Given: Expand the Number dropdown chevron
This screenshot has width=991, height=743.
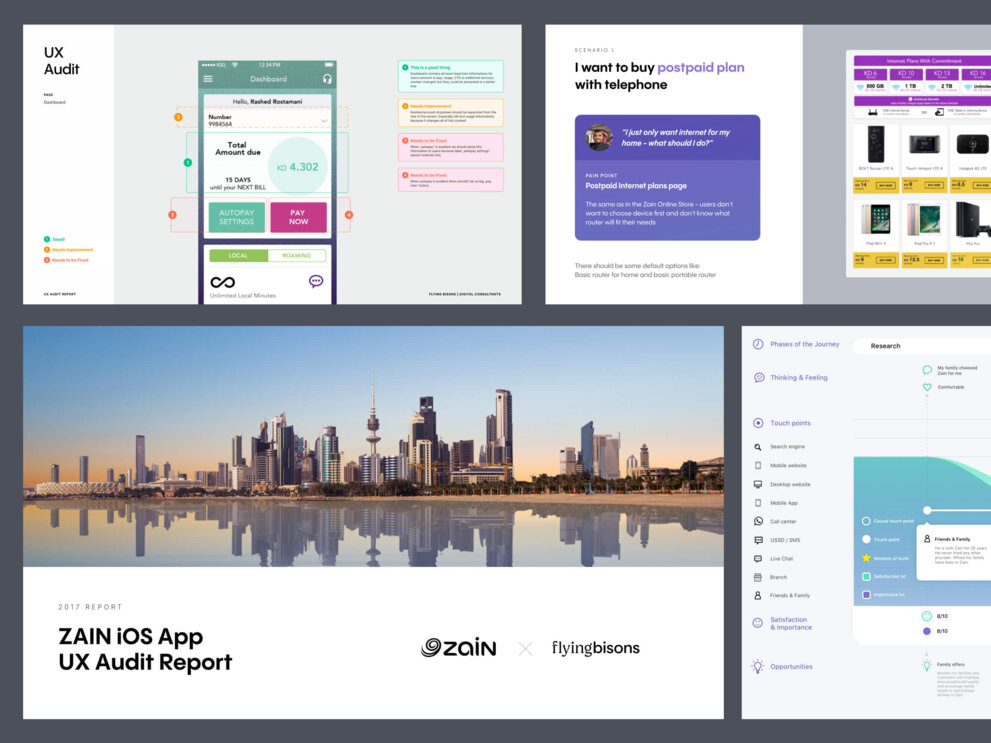Looking at the screenshot, I should pos(324,120).
